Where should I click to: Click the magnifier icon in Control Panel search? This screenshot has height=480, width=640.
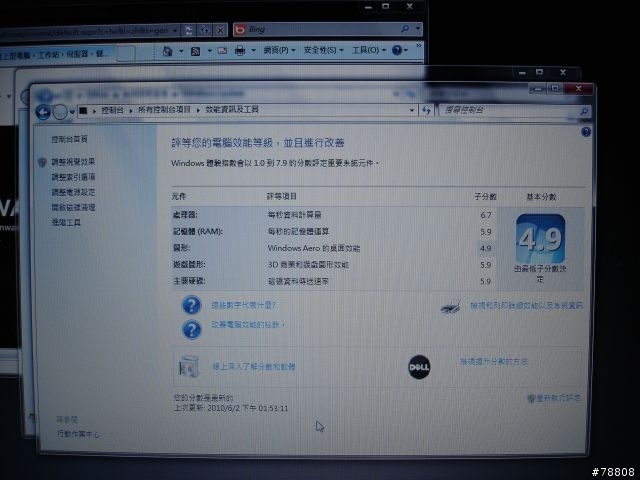584,111
